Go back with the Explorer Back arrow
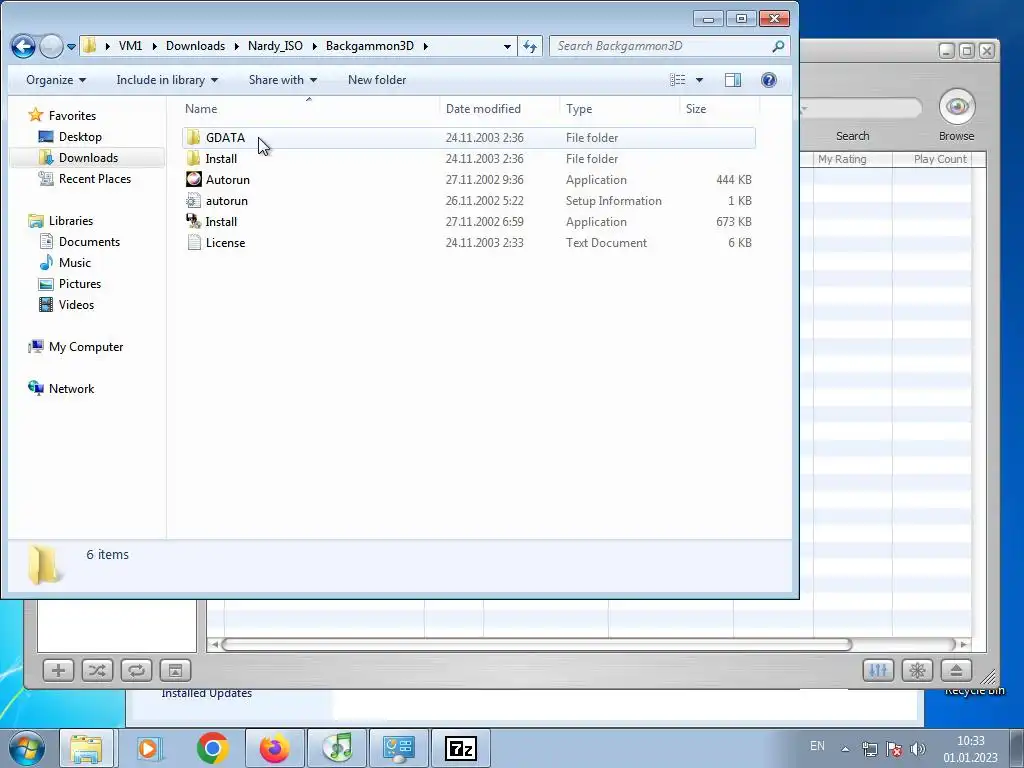Screen dimensions: 1024x768 [x=24, y=46]
